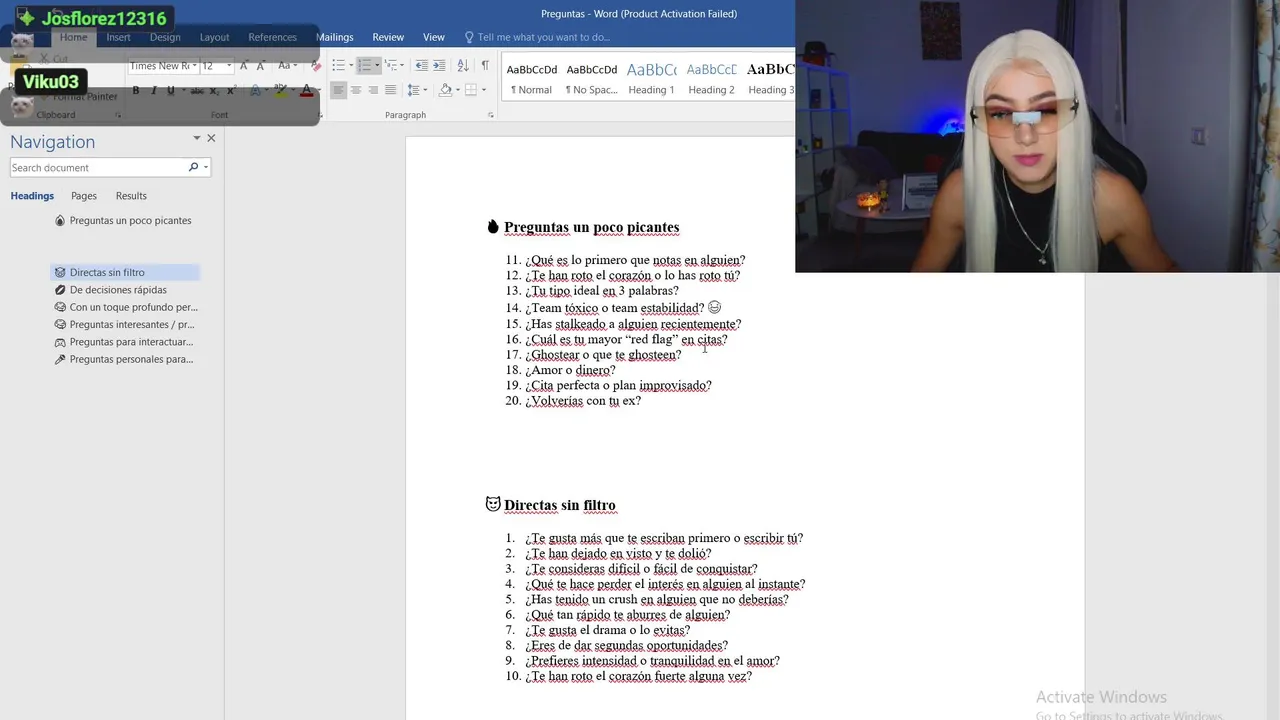This screenshot has width=1280, height=720.
Task: Apply the Heading 3 style
Action: click(x=770, y=78)
